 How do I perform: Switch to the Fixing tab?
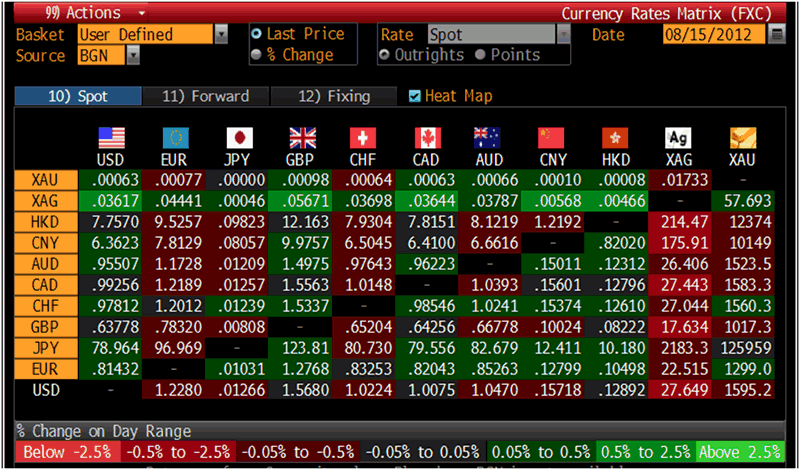coord(335,97)
